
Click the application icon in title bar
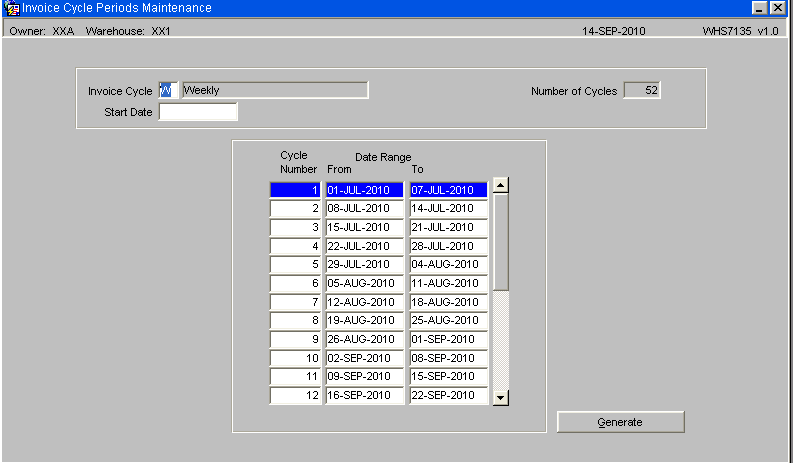[x=11, y=8]
